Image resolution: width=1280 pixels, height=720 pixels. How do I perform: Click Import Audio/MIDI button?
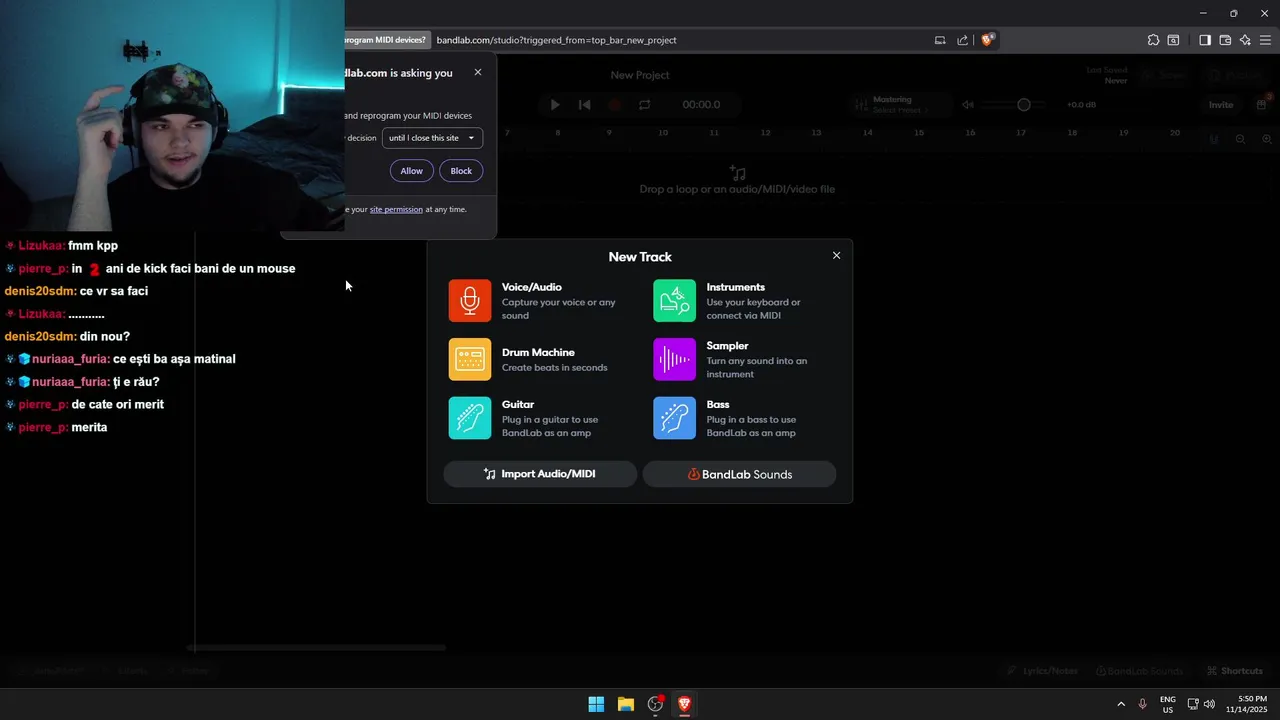tap(540, 474)
